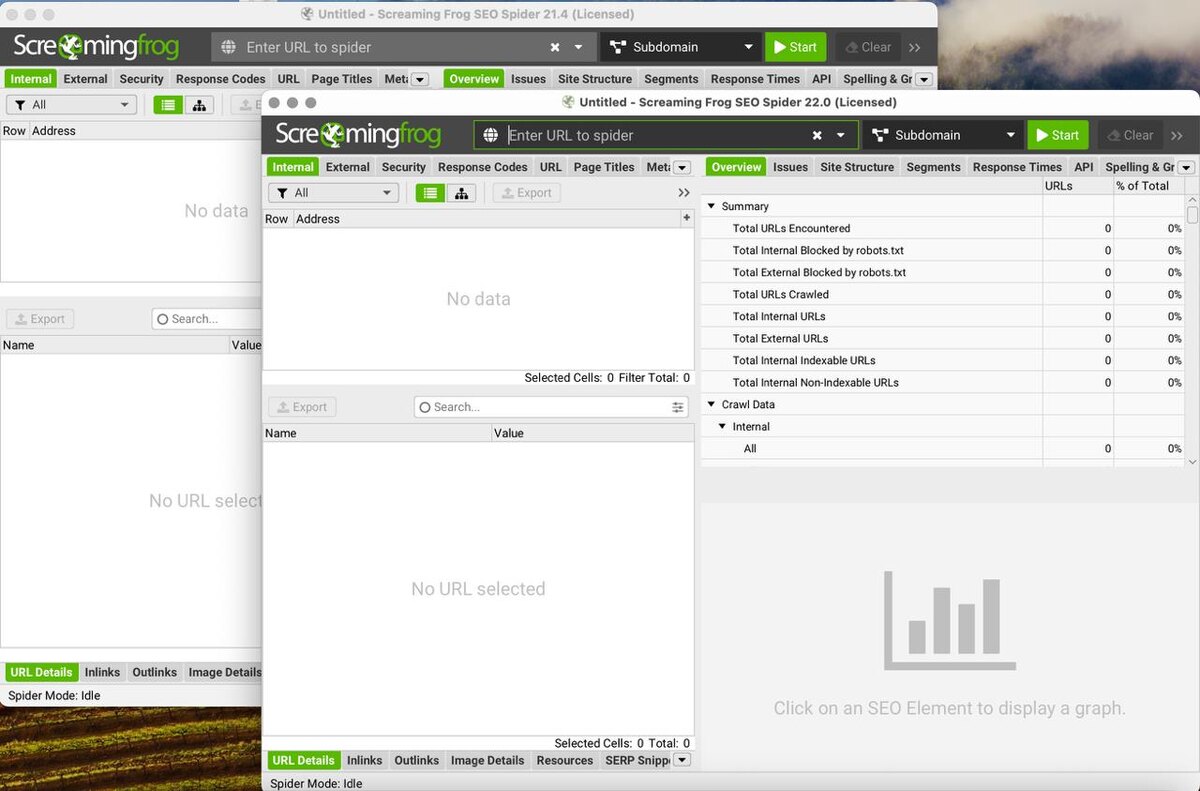Screen dimensions: 1200x791
Task: Open the Site Structure tab in front window
Action: click(x=857, y=167)
